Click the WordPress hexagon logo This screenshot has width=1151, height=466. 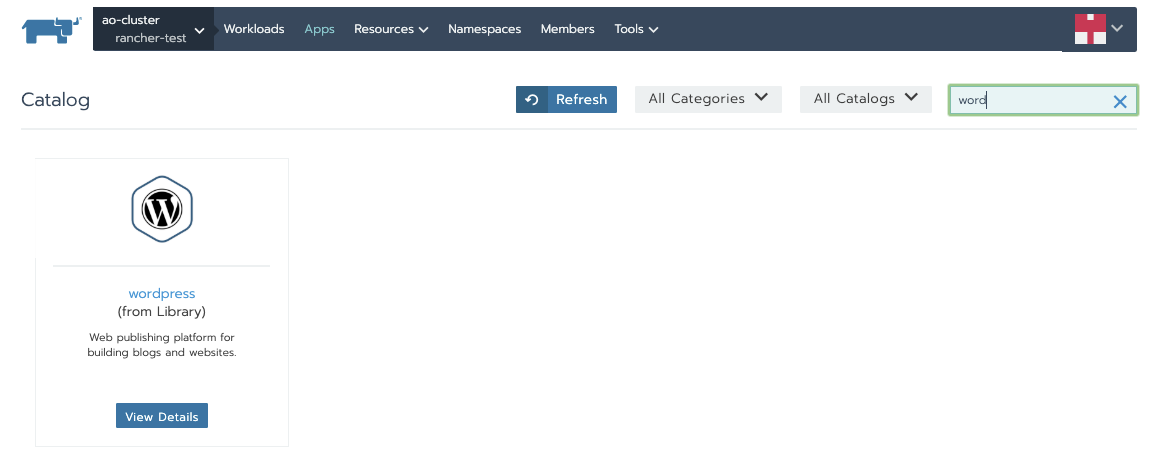161,210
